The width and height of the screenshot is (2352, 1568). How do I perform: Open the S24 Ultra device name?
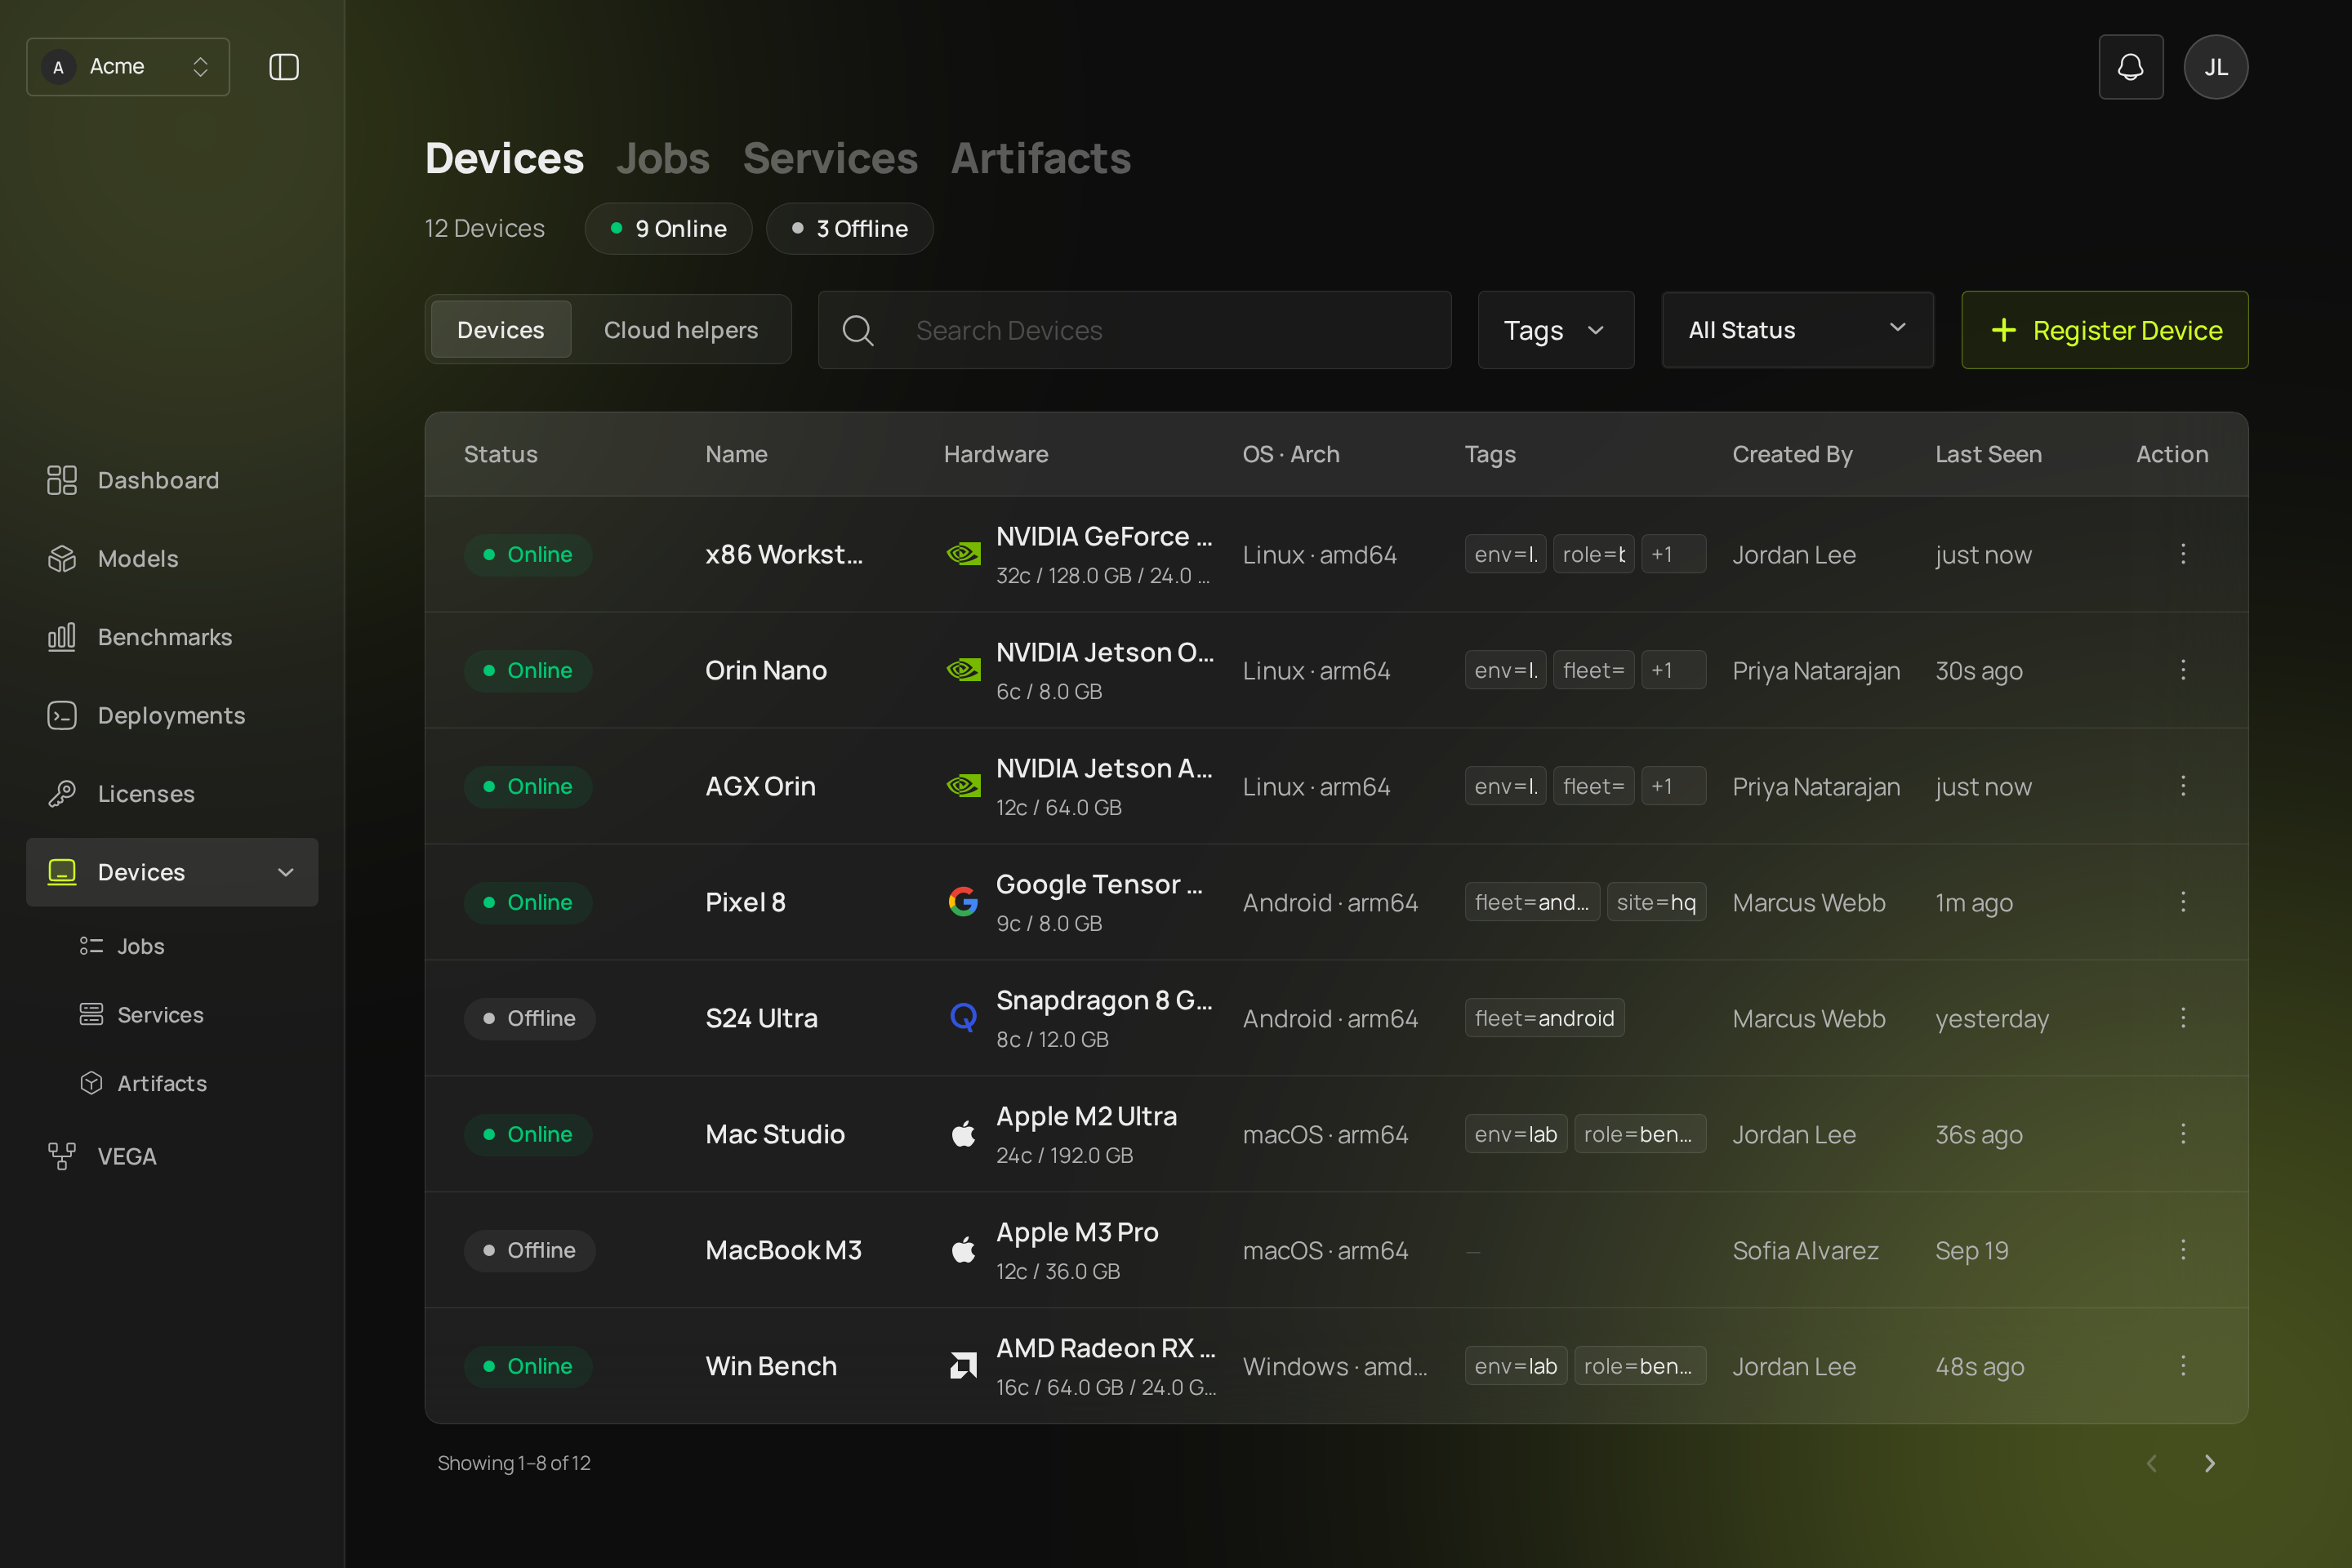click(x=761, y=1018)
